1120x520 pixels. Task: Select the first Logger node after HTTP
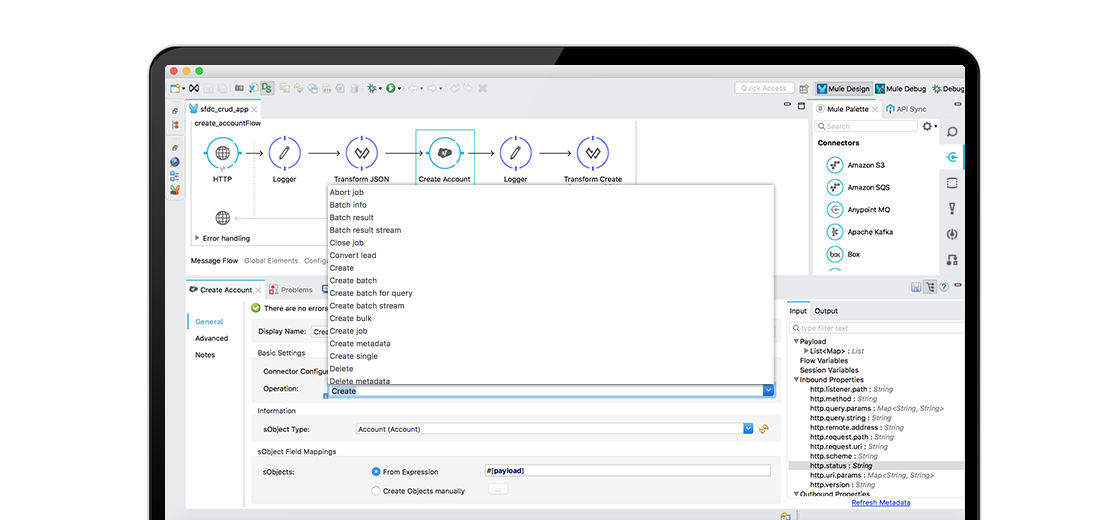[x=284, y=152]
